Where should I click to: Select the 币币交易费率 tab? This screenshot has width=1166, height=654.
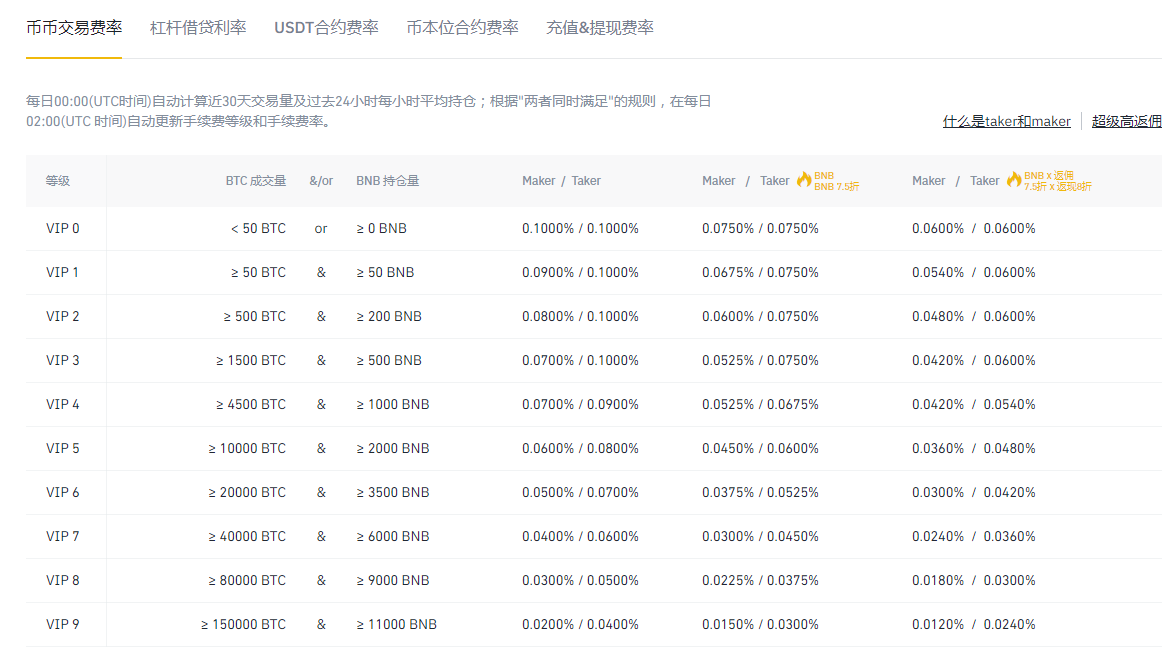[x=74, y=28]
